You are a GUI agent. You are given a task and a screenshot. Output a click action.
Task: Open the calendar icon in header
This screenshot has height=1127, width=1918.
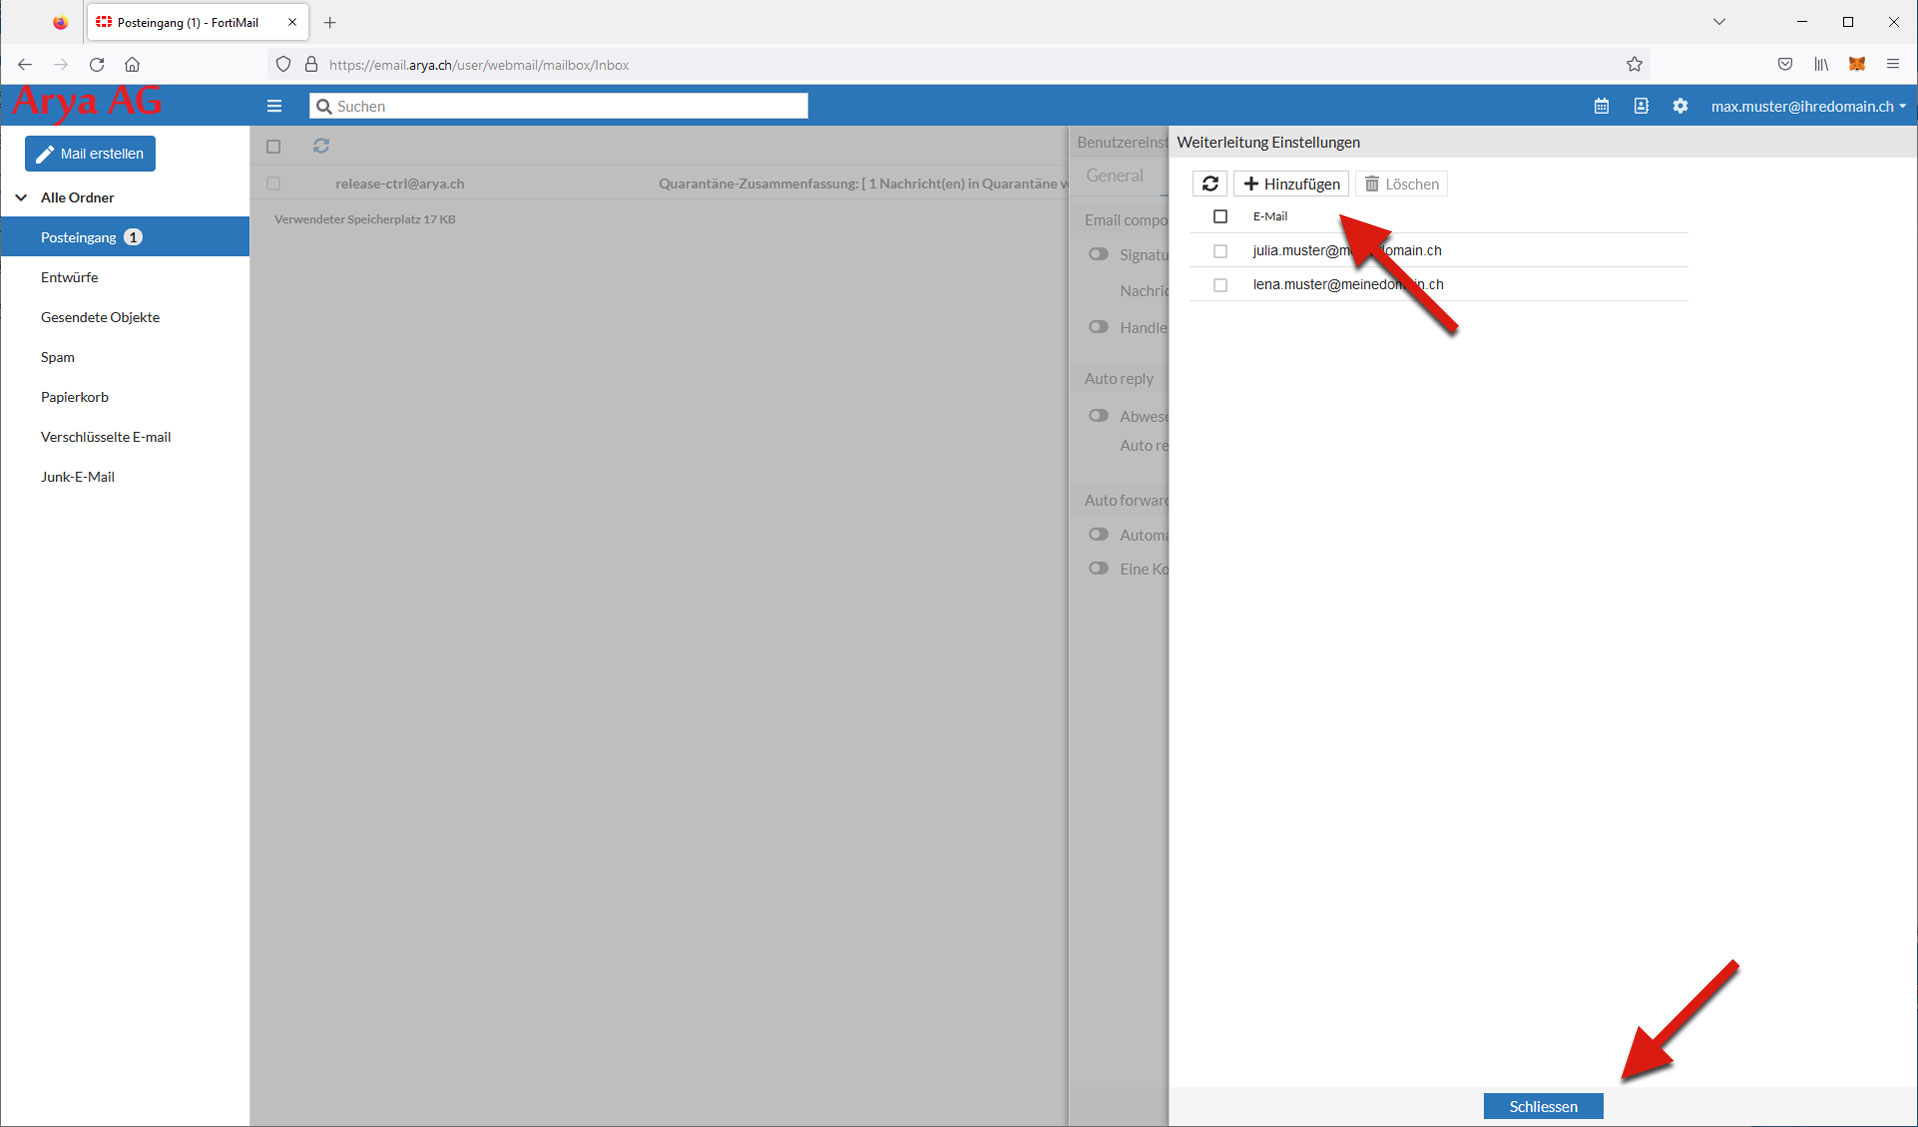pos(1601,106)
